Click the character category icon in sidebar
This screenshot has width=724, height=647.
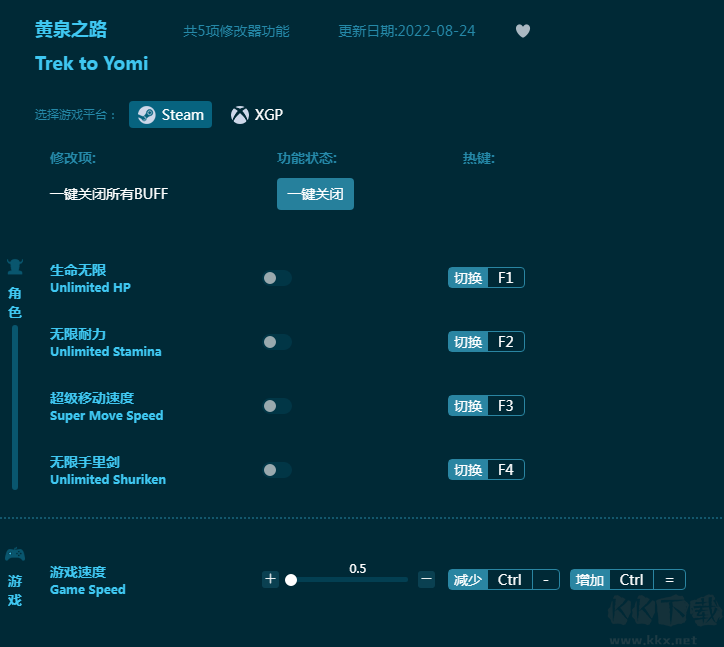click(x=15, y=267)
